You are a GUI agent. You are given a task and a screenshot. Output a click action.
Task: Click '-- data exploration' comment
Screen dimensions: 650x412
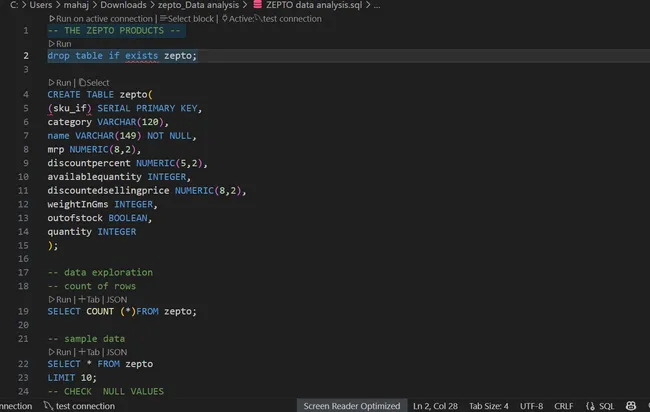pyautogui.click(x=100, y=272)
